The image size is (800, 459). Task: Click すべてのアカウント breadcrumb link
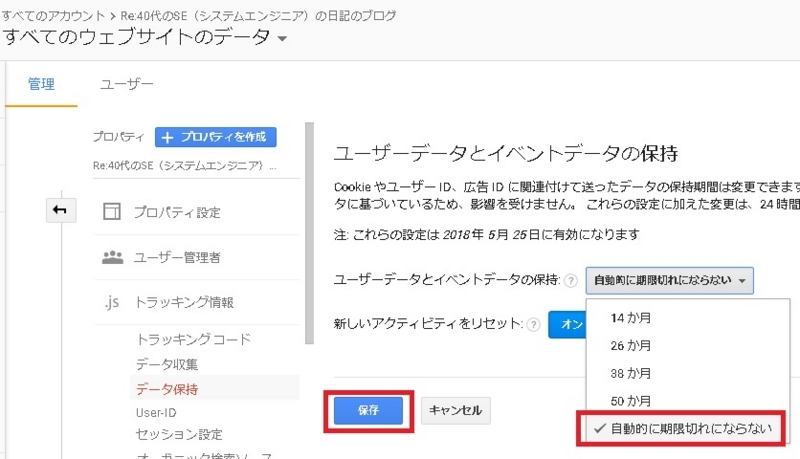(53, 16)
